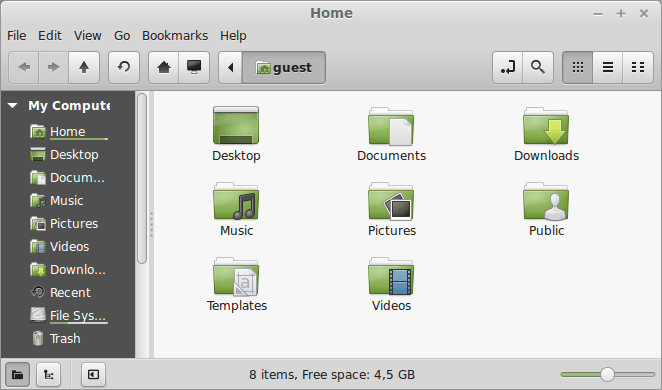Viewport: 662px width, 390px height.
Task: Open the Bookmarks menu
Action: click(175, 36)
